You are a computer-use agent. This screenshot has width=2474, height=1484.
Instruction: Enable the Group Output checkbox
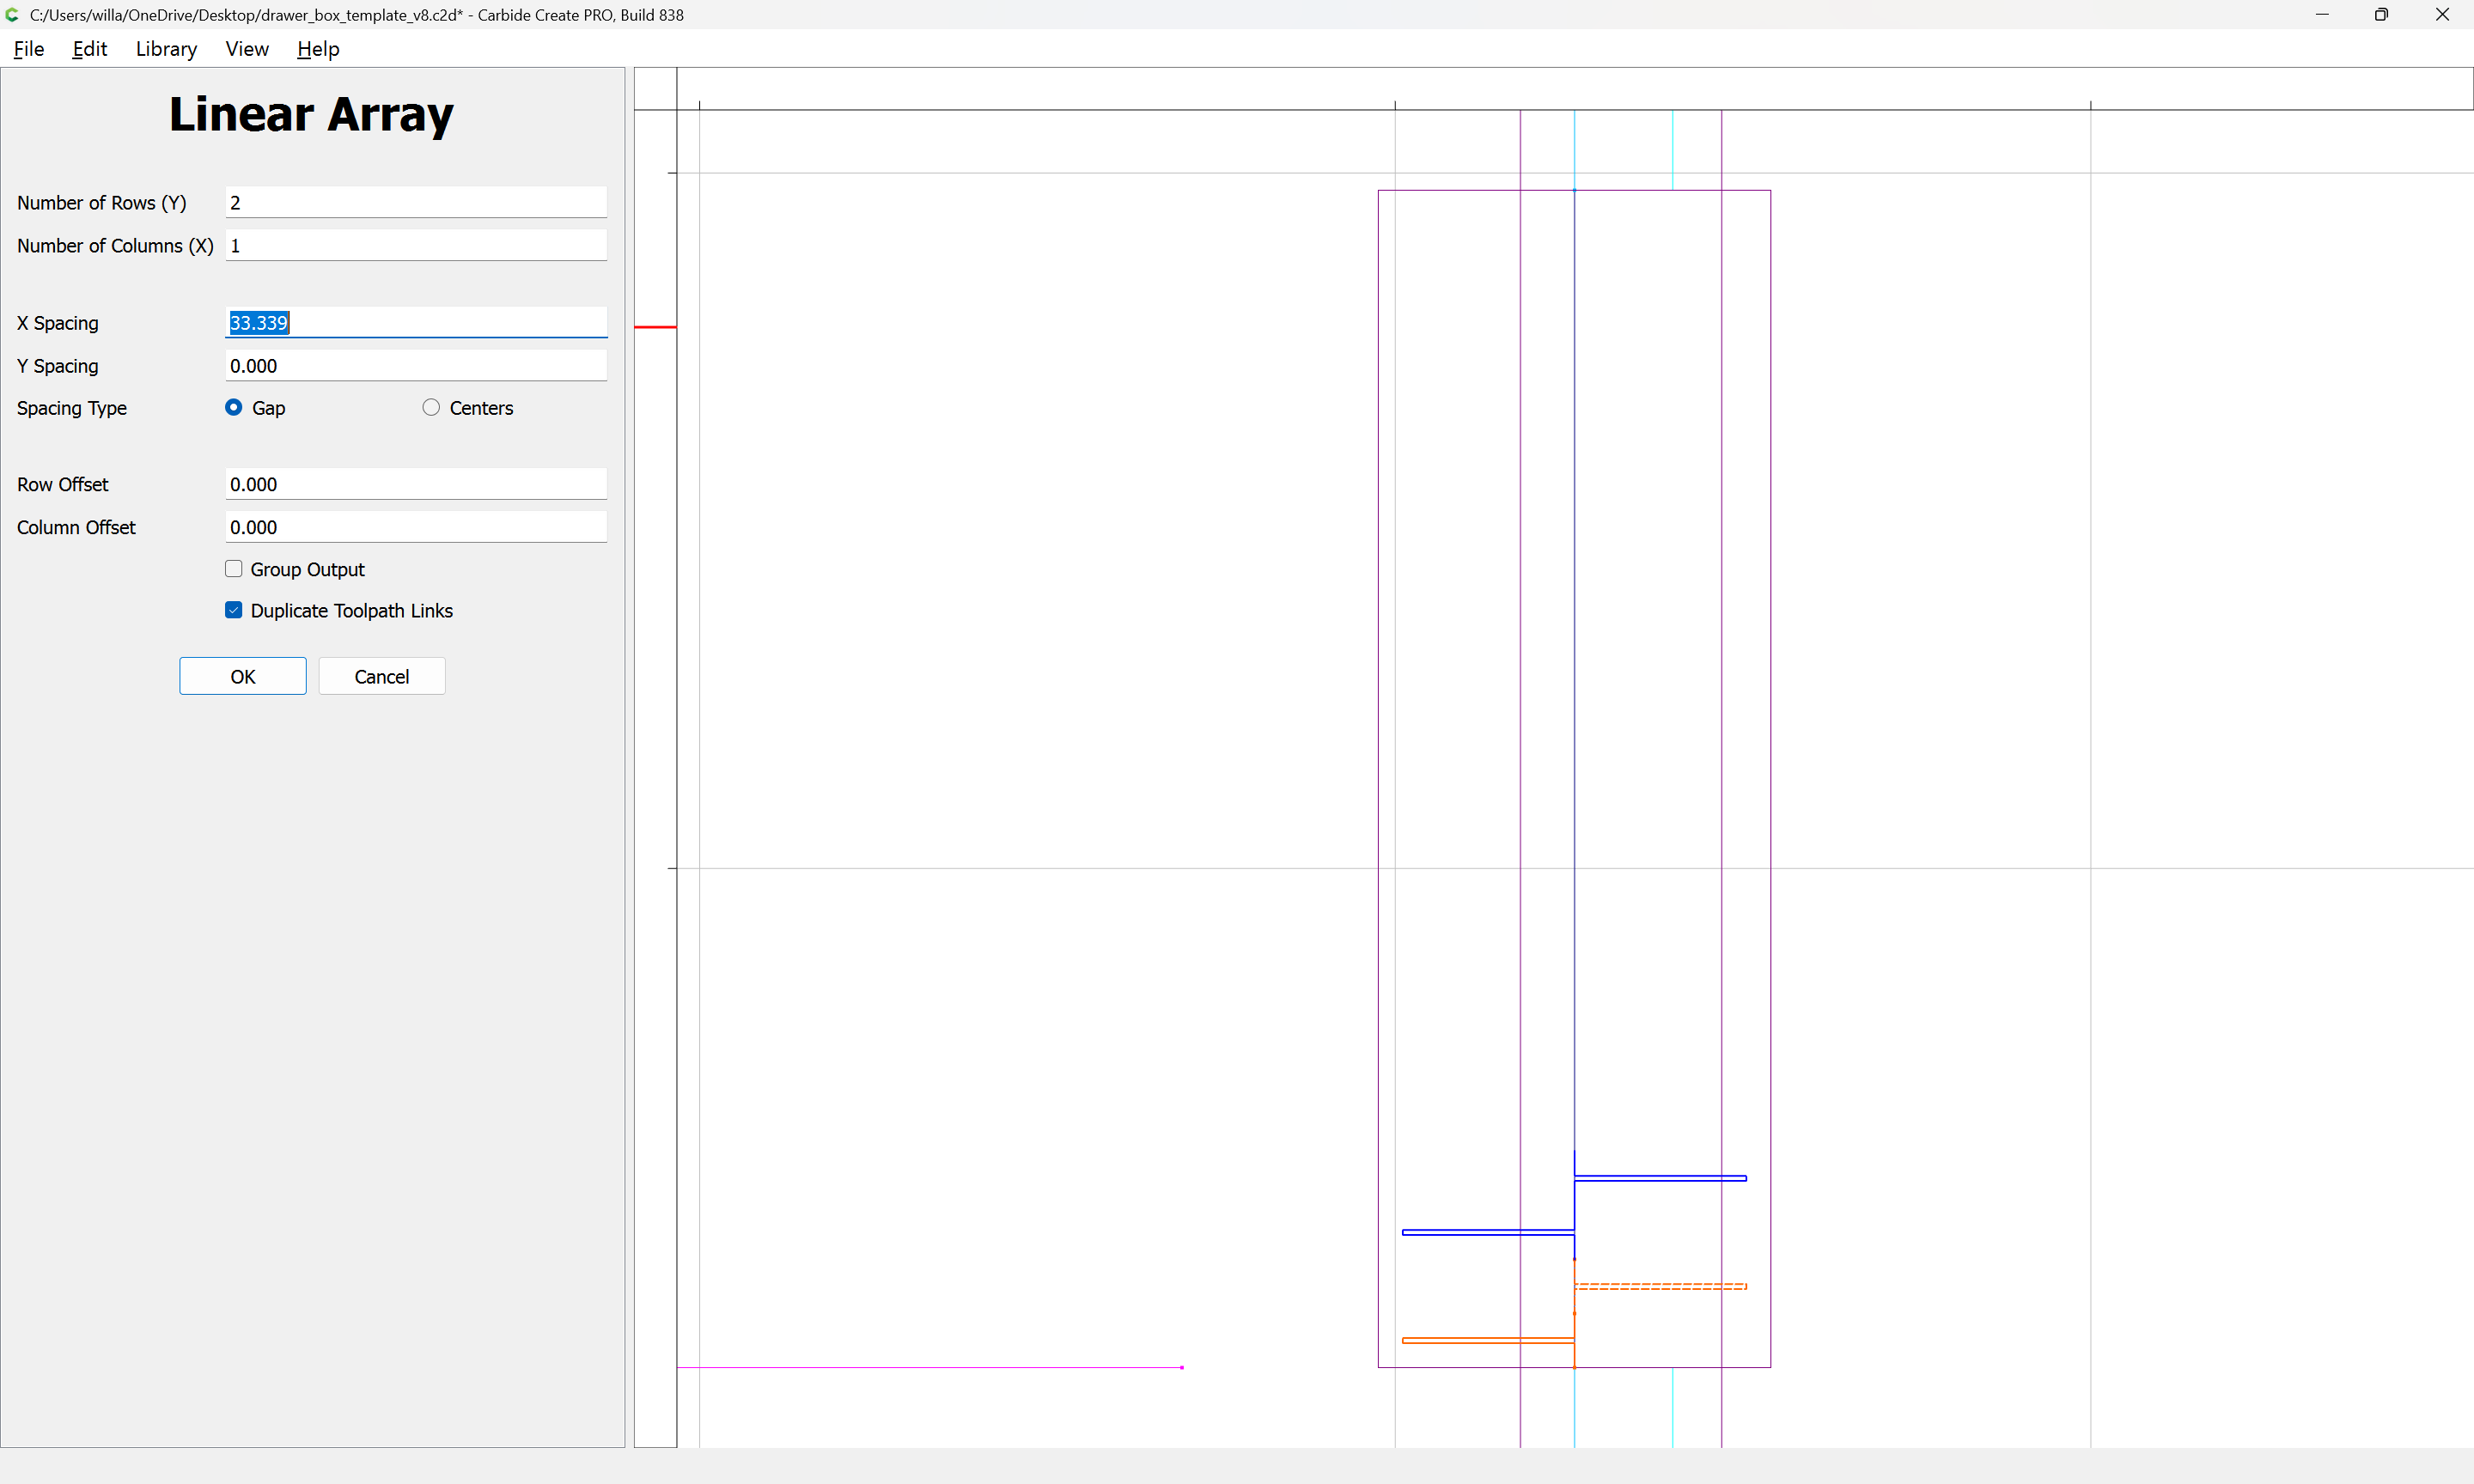pos(234,569)
